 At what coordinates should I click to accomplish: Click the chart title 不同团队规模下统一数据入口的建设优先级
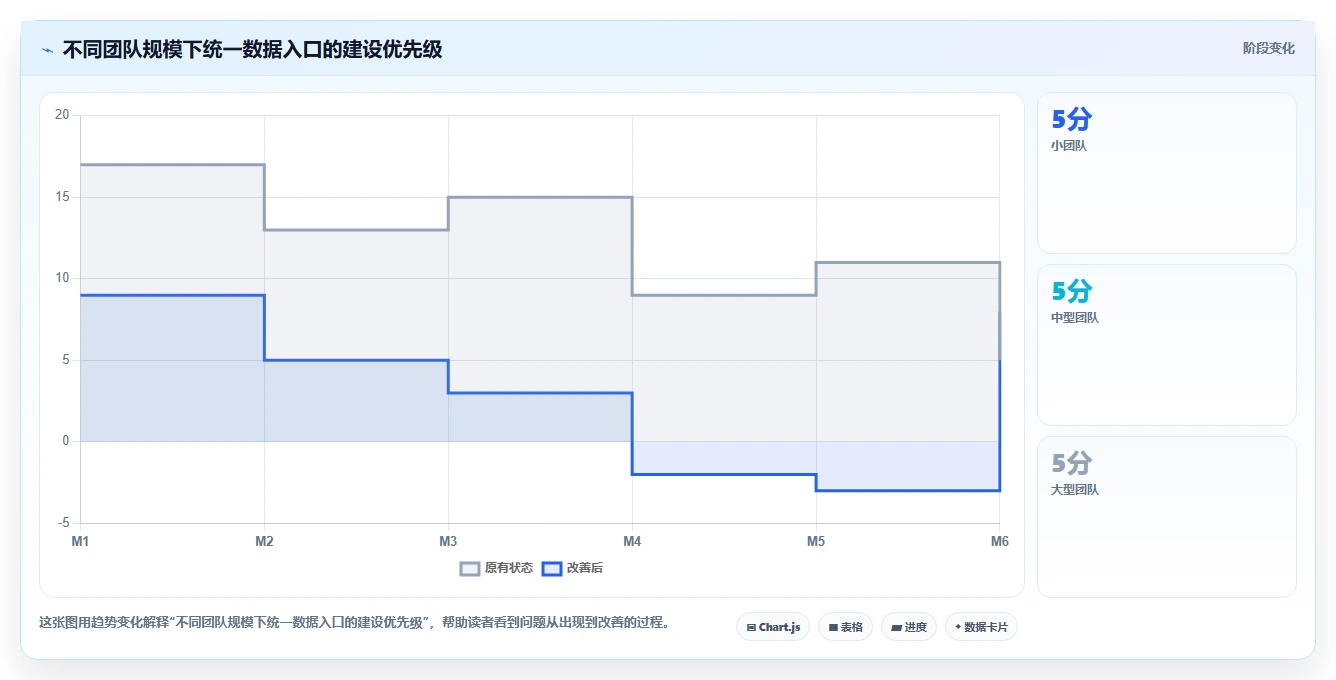pos(252,49)
